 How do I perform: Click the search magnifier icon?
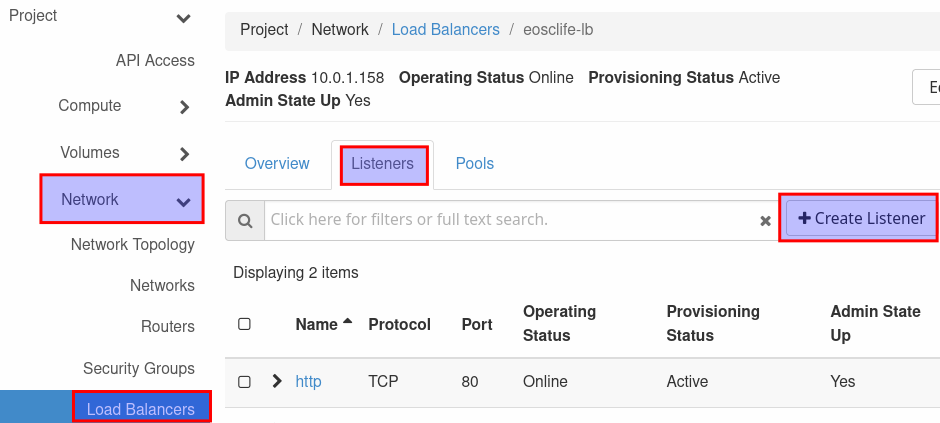(244, 220)
